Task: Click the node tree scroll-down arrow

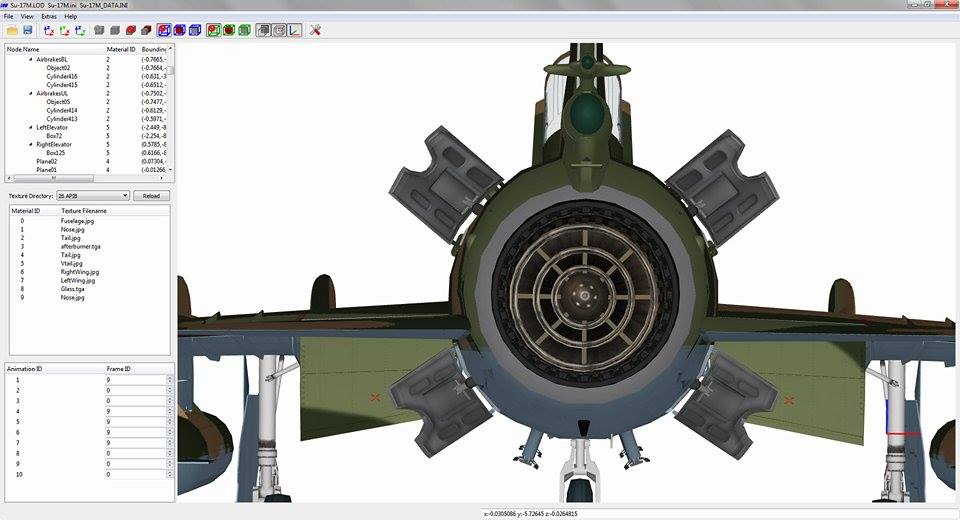Action: (171, 170)
